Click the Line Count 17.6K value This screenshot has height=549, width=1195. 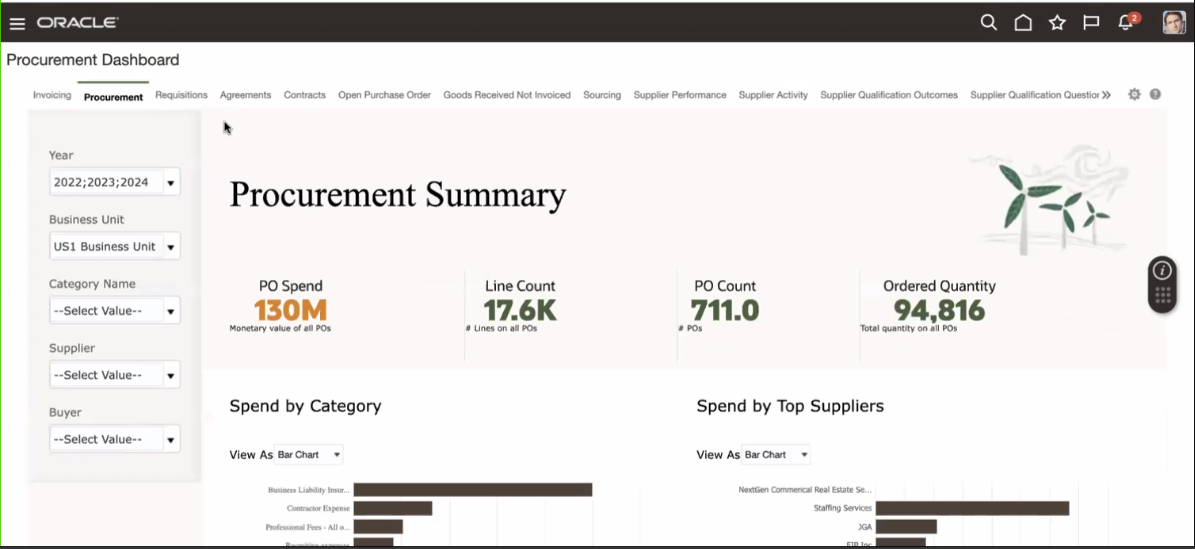coord(521,310)
